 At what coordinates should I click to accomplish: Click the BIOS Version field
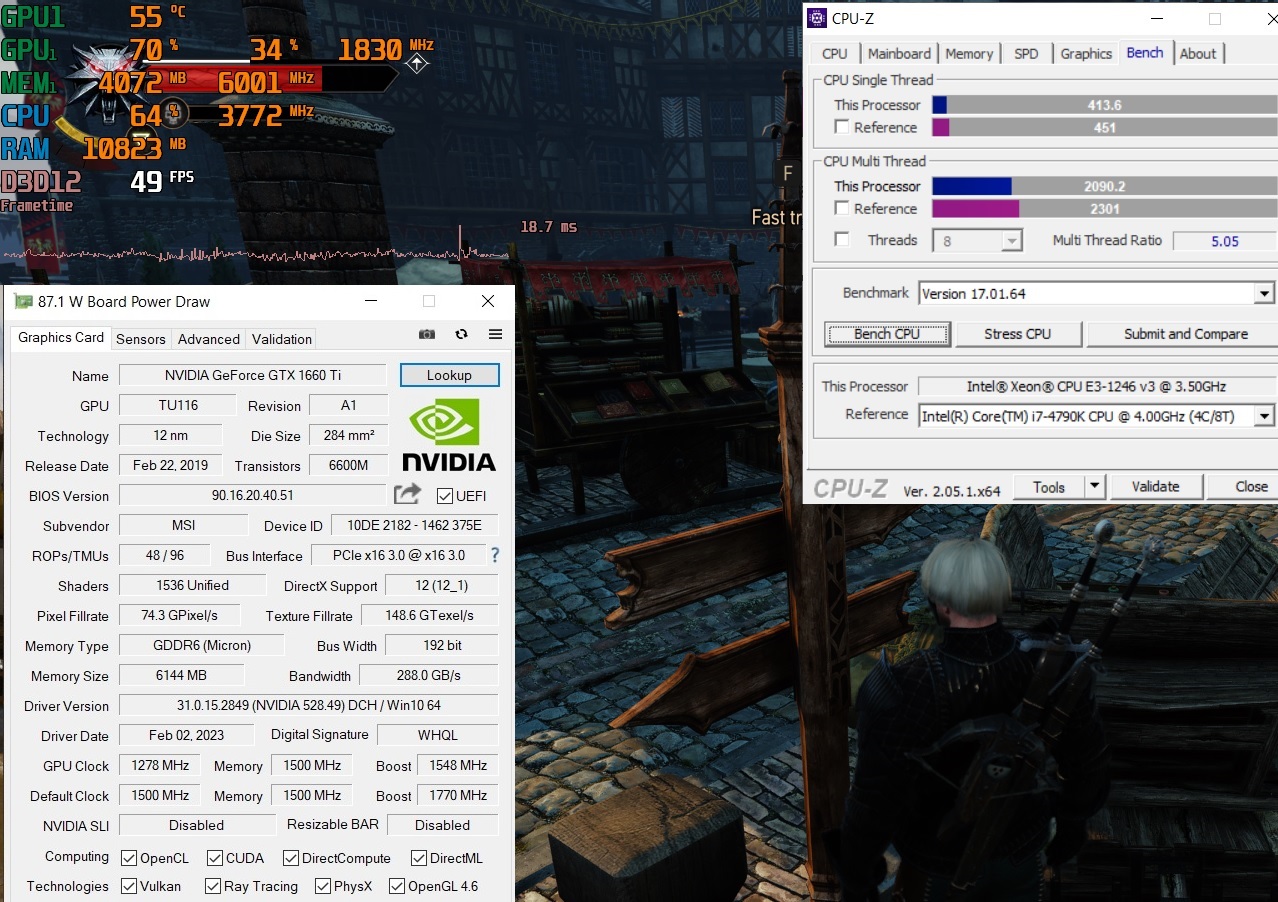click(x=252, y=495)
